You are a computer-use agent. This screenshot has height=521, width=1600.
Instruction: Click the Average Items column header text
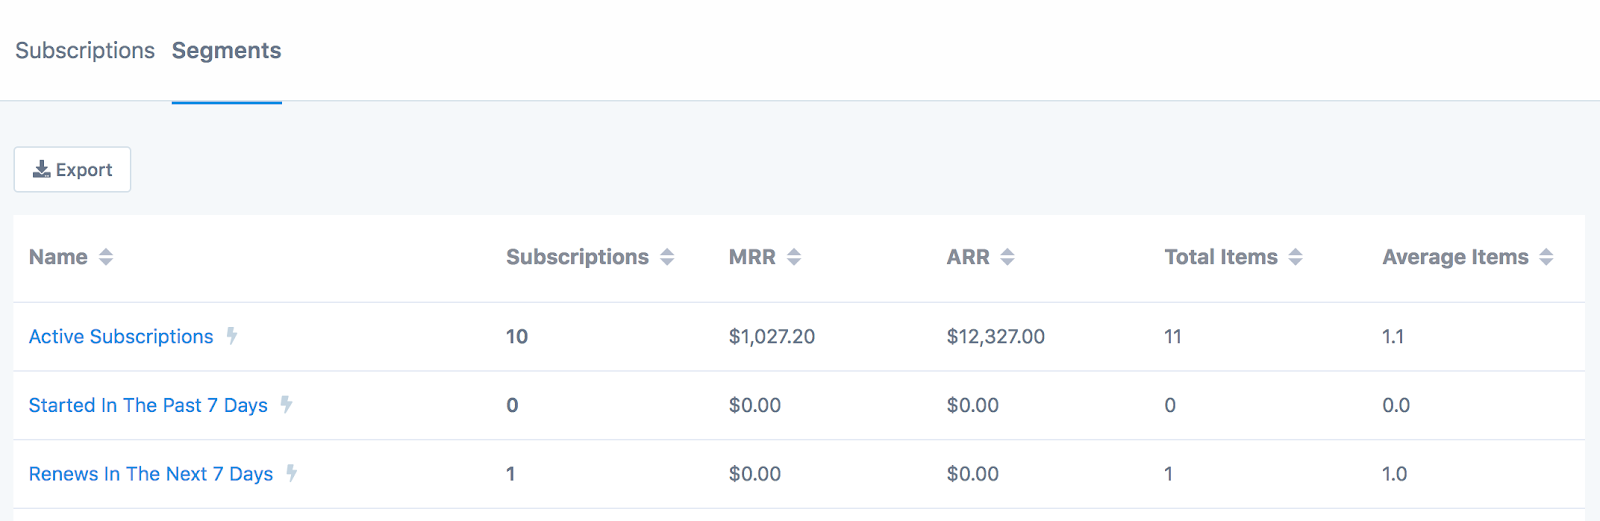click(x=1455, y=257)
